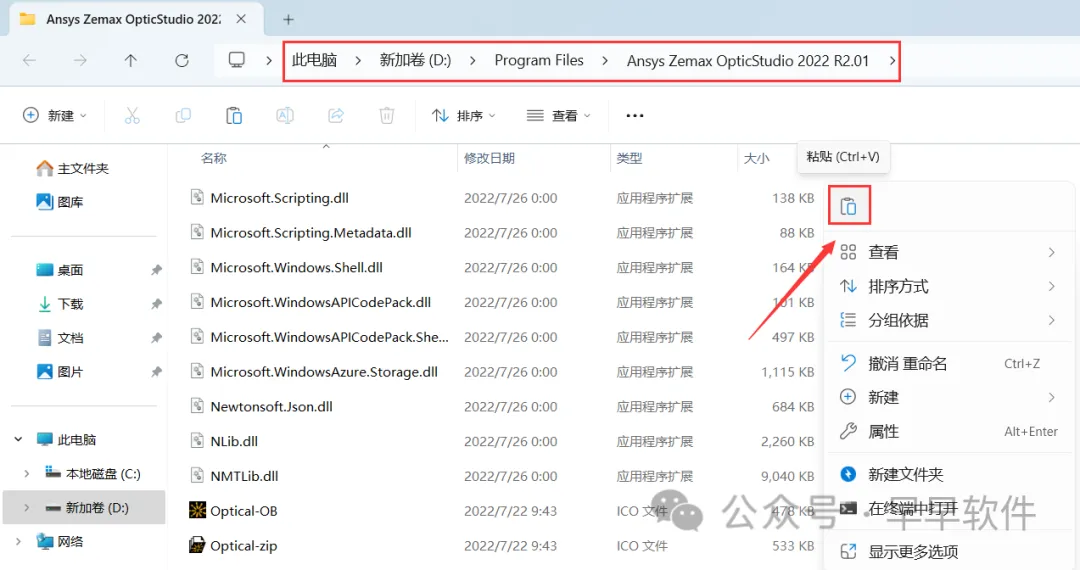Open 分组依据 submenu in context menu
Image resolution: width=1080 pixels, height=570 pixels.
(x=948, y=320)
